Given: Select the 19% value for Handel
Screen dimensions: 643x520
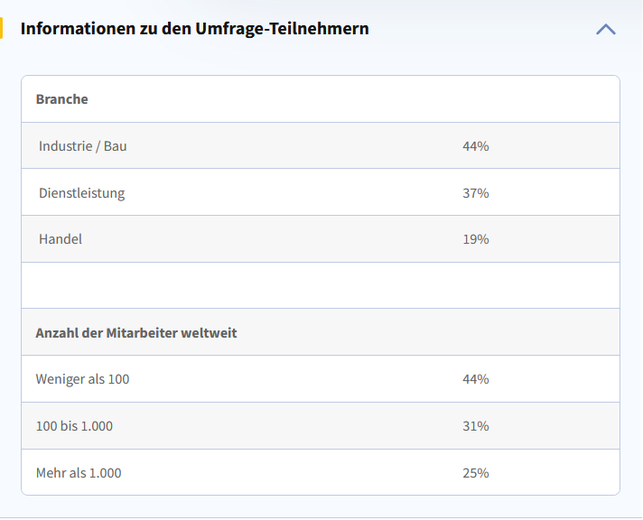Looking at the screenshot, I should [x=475, y=239].
